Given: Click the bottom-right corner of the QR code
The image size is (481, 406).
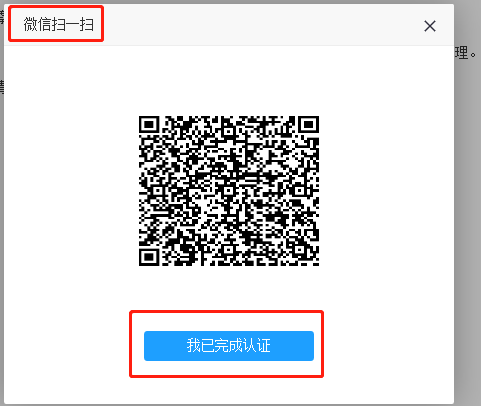Looking at the screenshot, I should pyautogui.click(x=313, y=261).
